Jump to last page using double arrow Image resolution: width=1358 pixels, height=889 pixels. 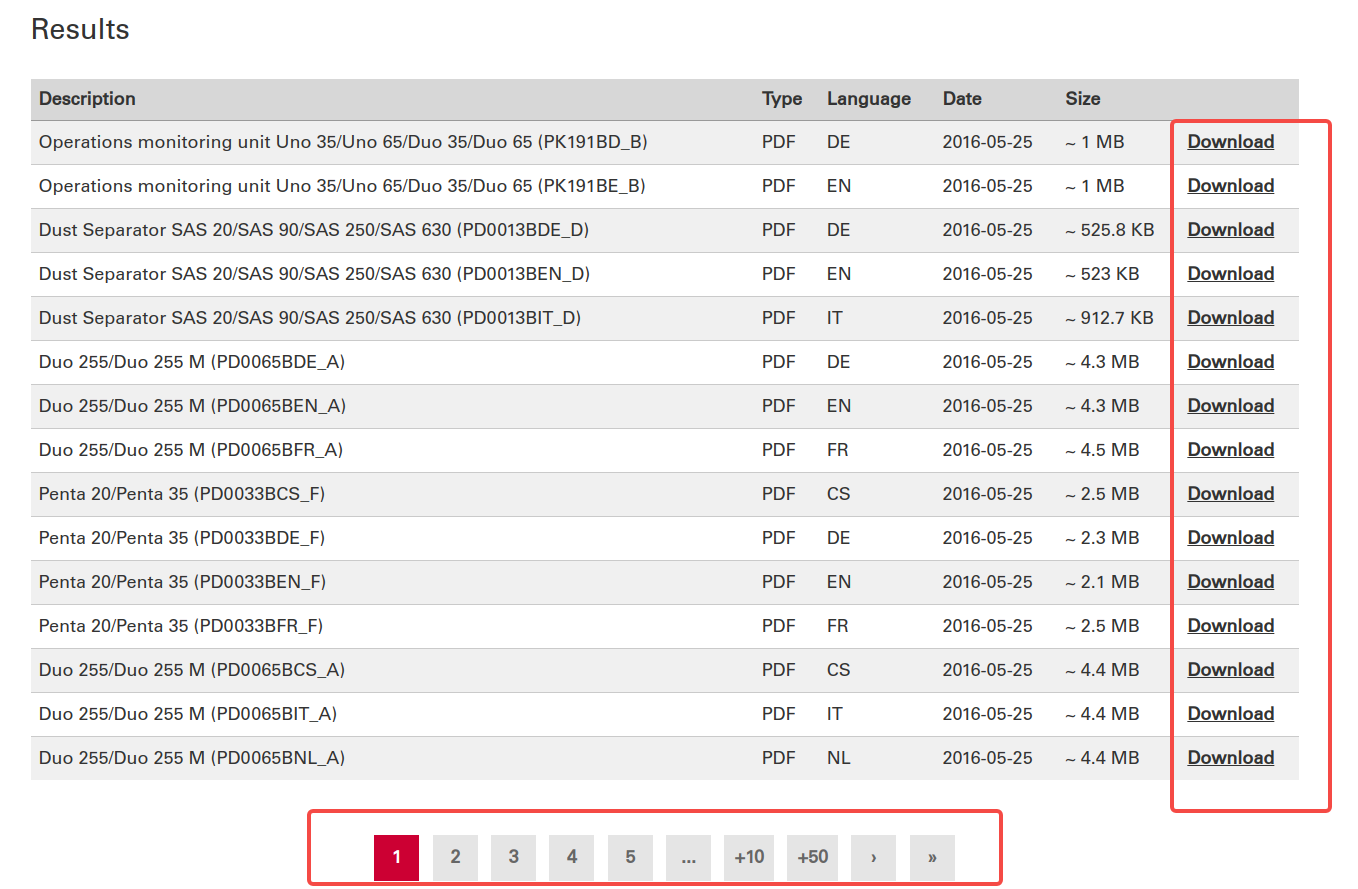coord(932,857)
